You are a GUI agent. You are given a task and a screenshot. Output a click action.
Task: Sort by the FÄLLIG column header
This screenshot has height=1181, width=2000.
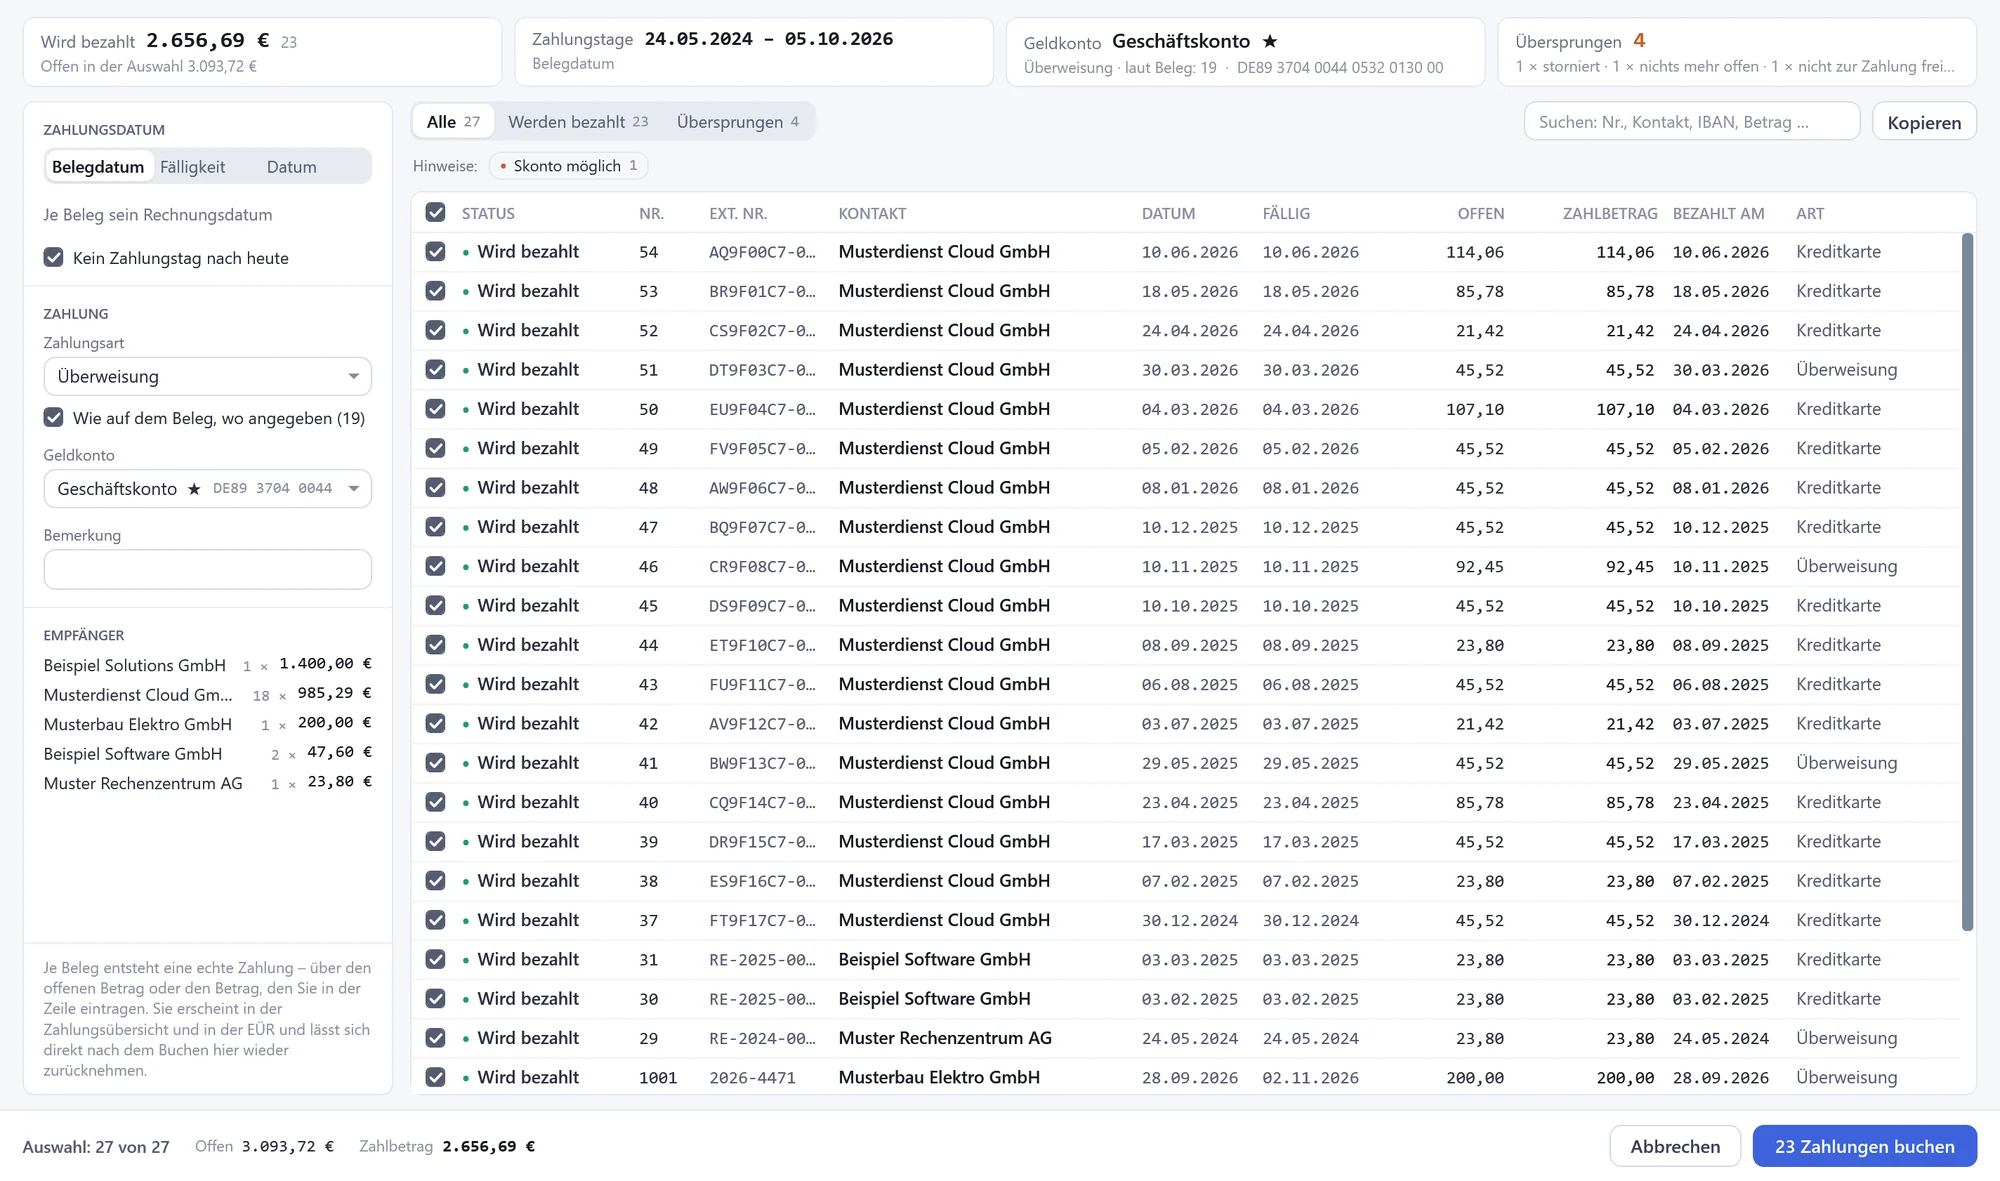tap(1286, 213)
